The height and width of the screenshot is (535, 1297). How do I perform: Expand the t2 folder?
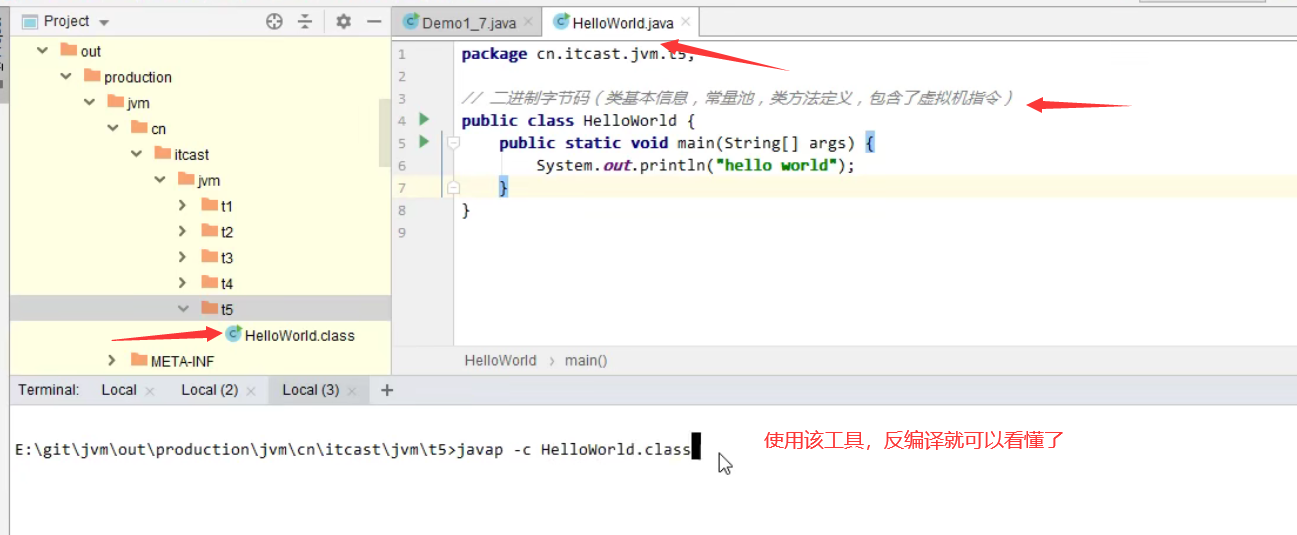click(x=182, y=232)
